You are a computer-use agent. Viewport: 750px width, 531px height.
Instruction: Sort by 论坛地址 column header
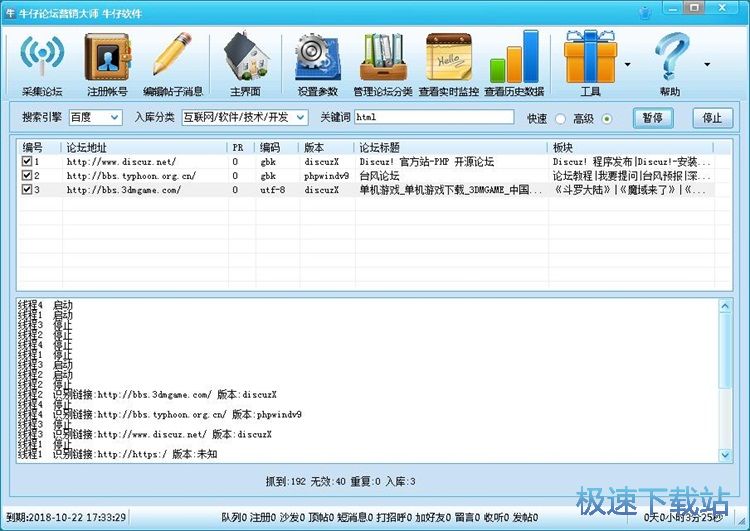[x=145, y=147]
